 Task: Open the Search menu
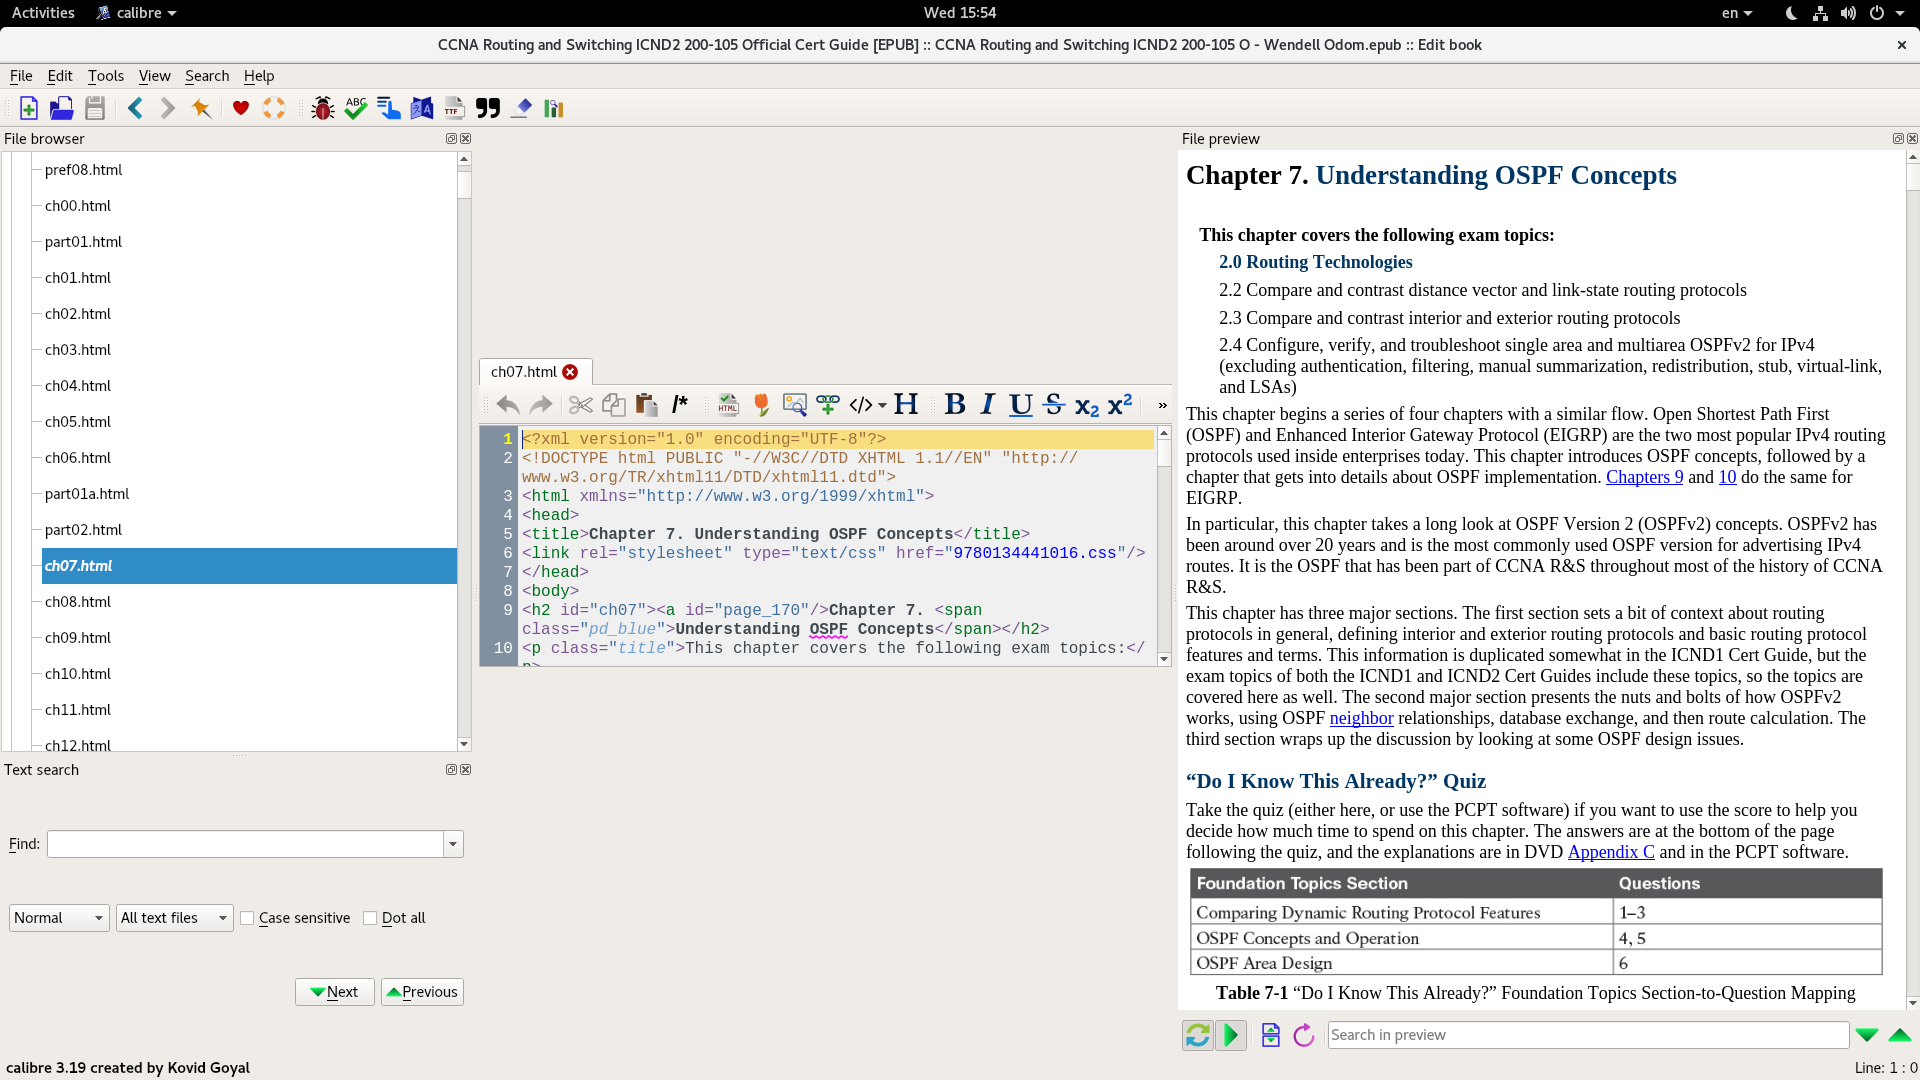(206, 76)
